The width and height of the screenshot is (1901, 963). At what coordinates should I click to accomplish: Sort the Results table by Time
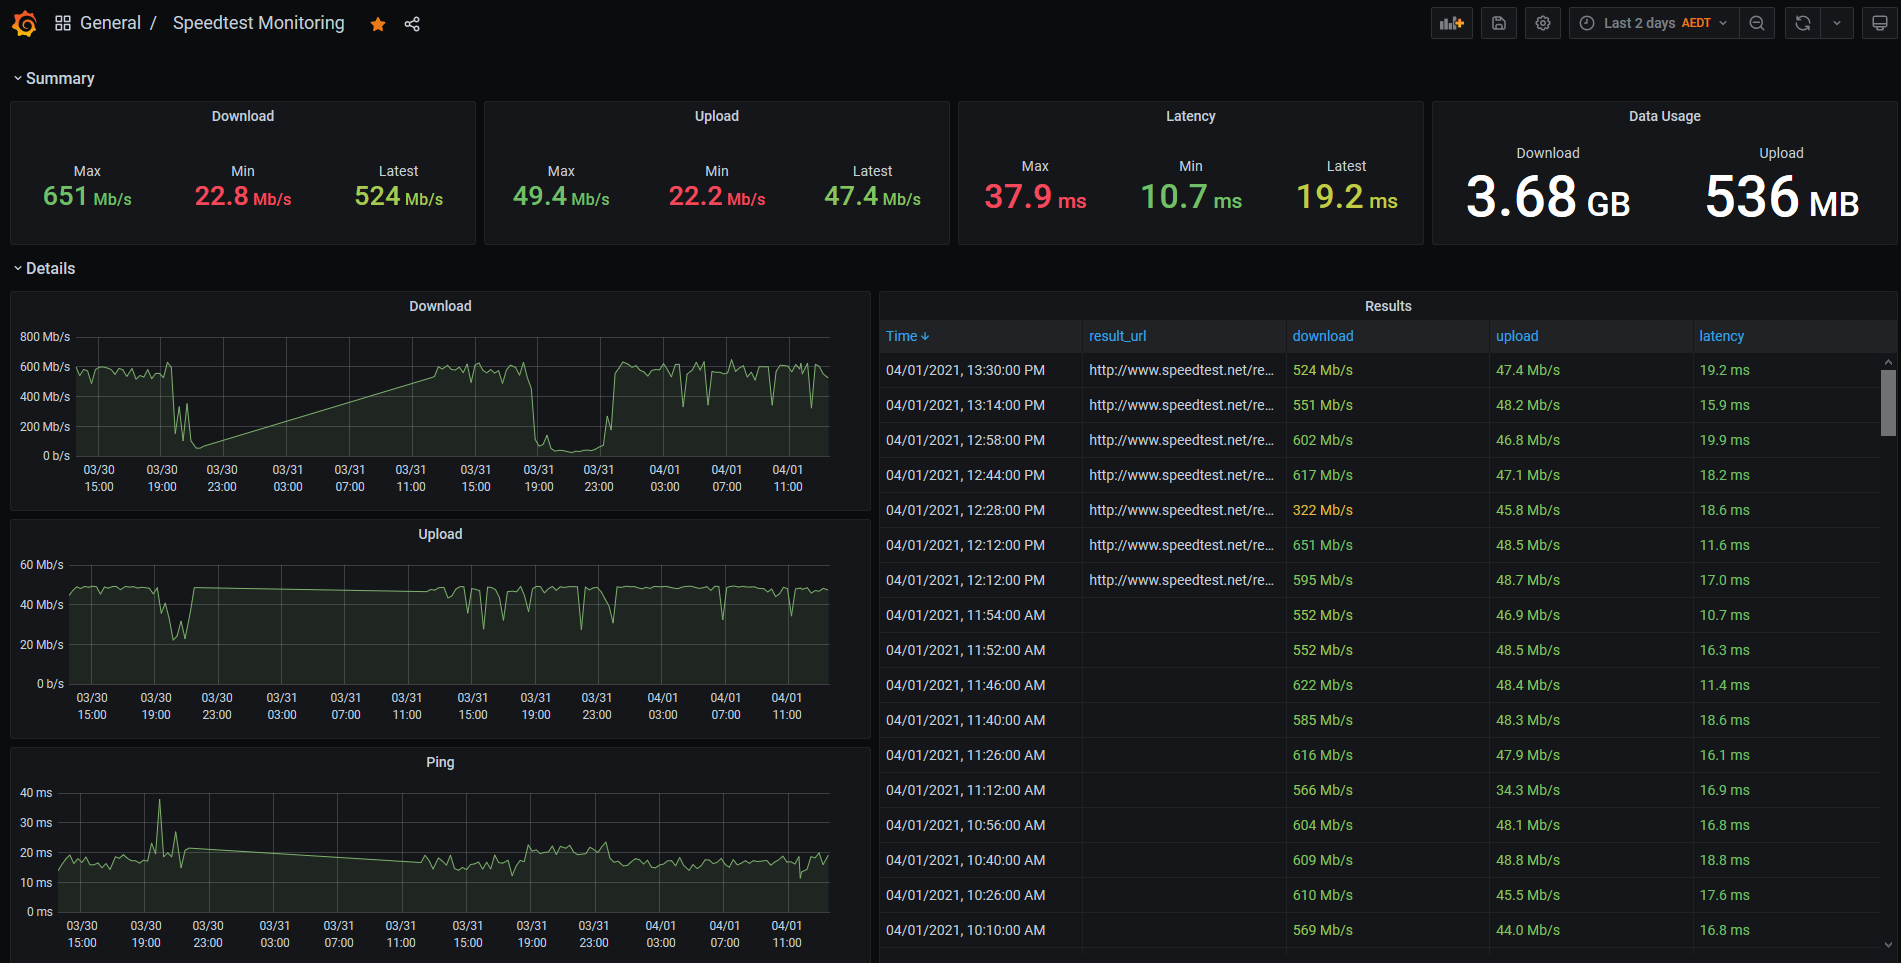(907, 336)
